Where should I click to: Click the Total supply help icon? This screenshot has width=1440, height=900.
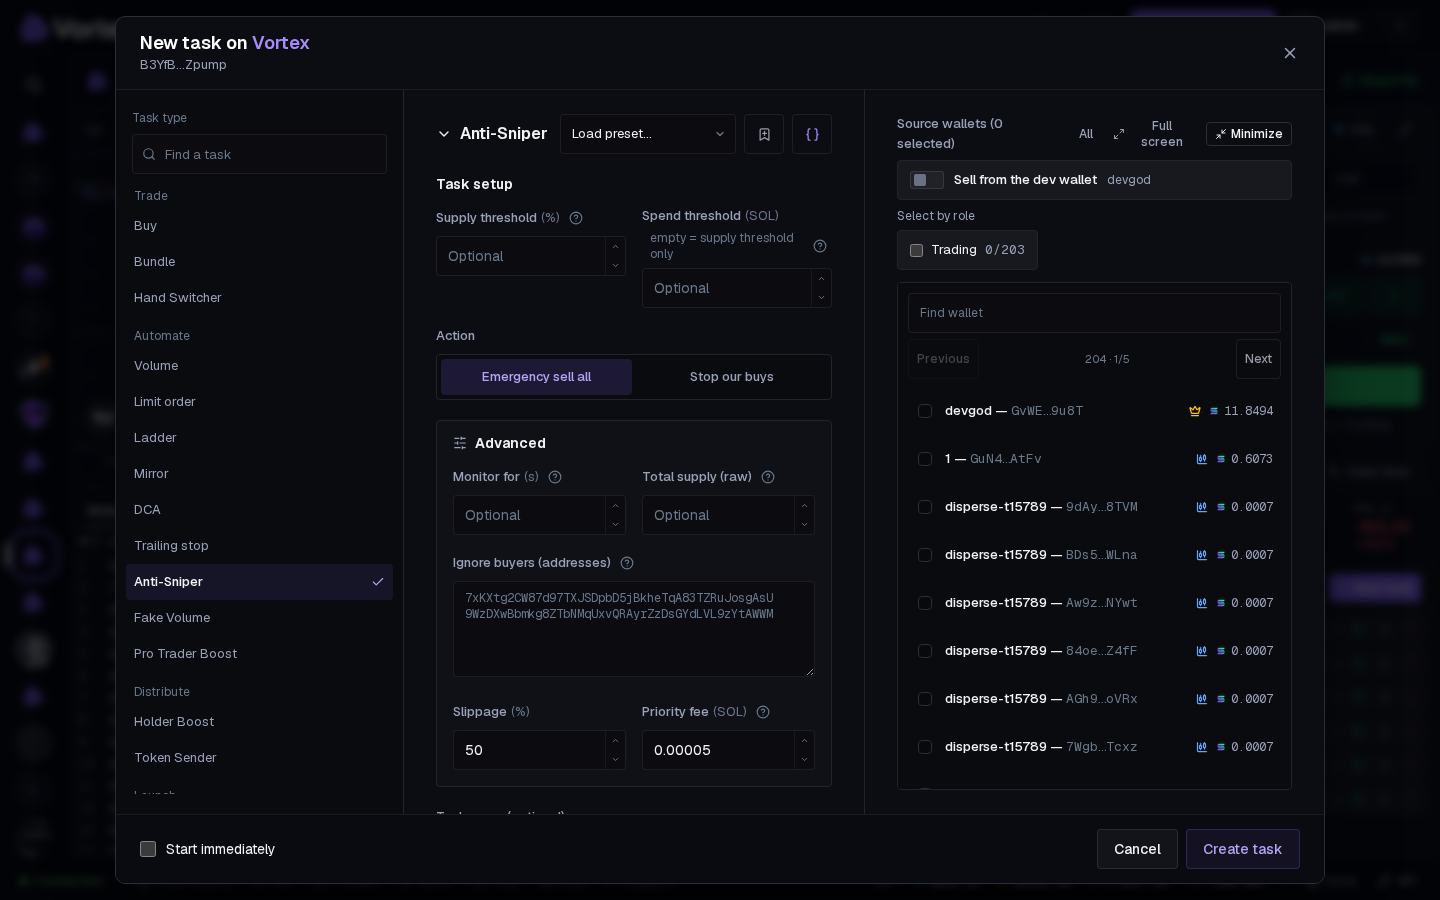tap(768, 477)
